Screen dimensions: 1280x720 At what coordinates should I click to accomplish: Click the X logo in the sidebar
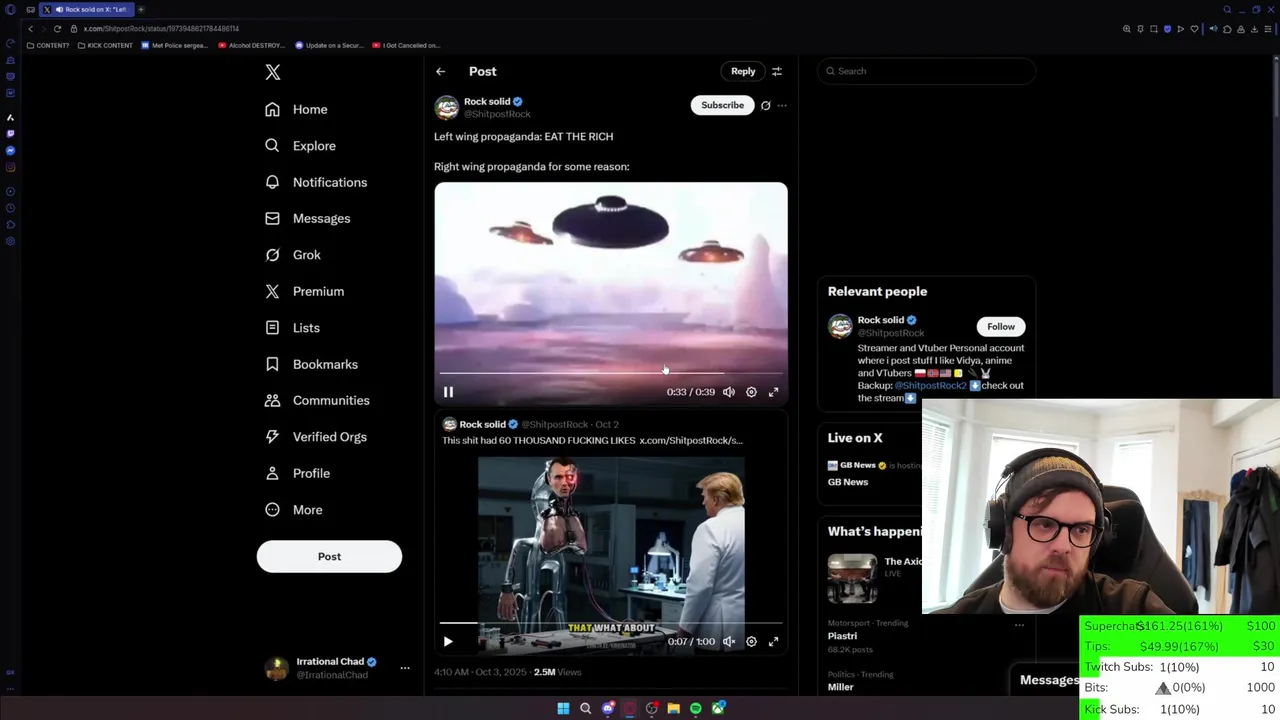click(273, 72)
